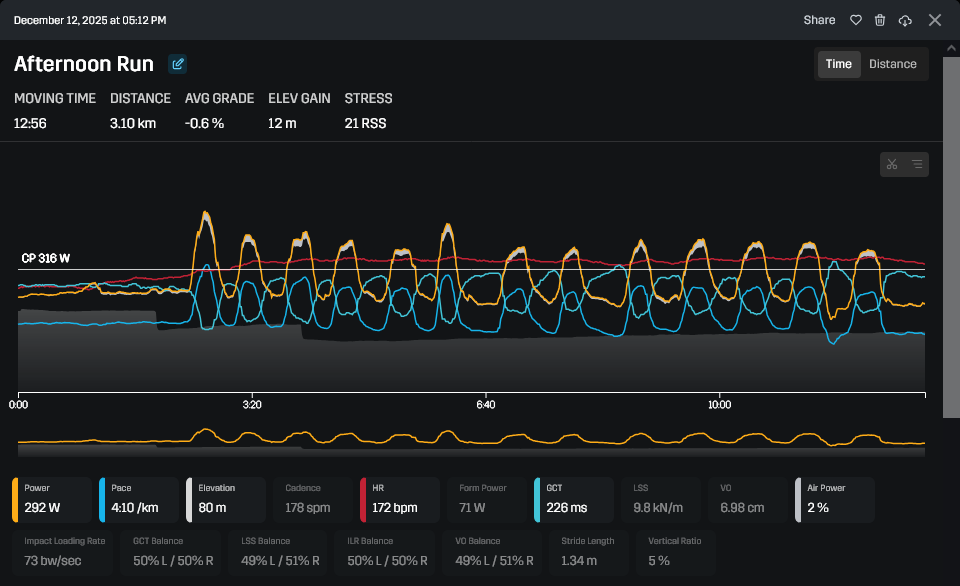Click the mini overview chart range strip
Image resolution: width=960 pixels, height=586 pixels.
pos(471,442)
